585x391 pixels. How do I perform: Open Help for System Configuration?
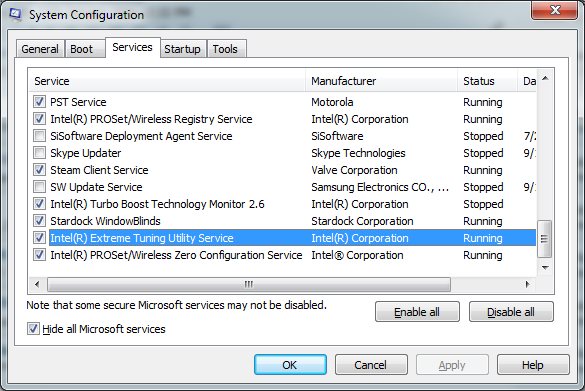(533, 365)
